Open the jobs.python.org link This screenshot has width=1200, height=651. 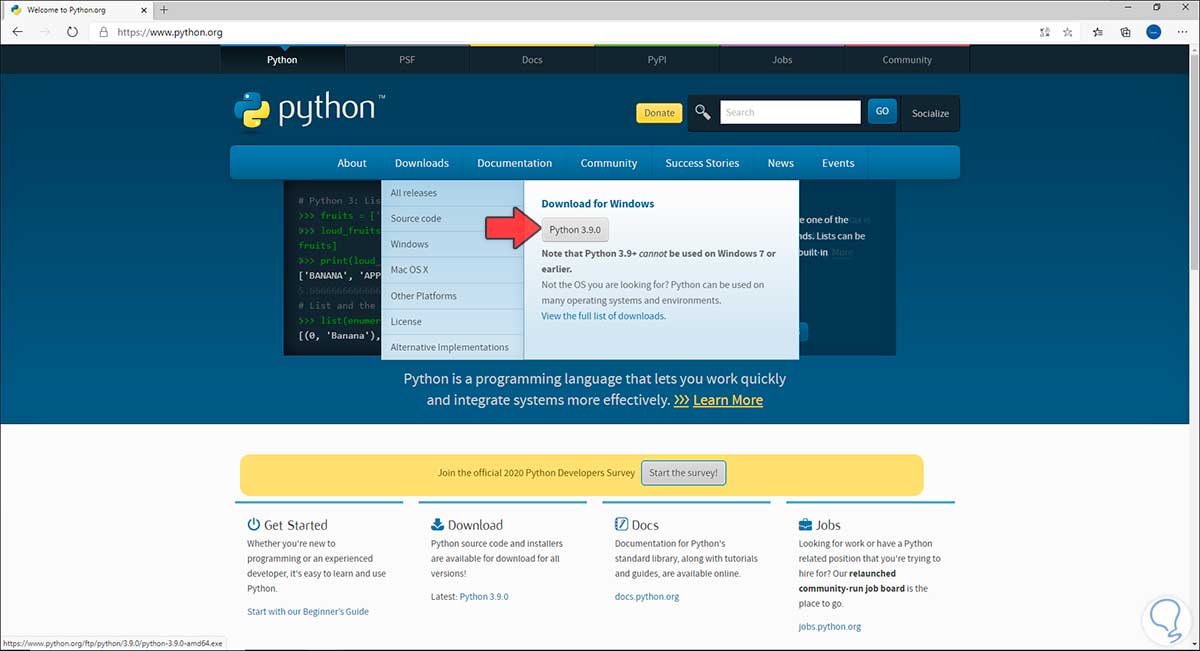830,627
